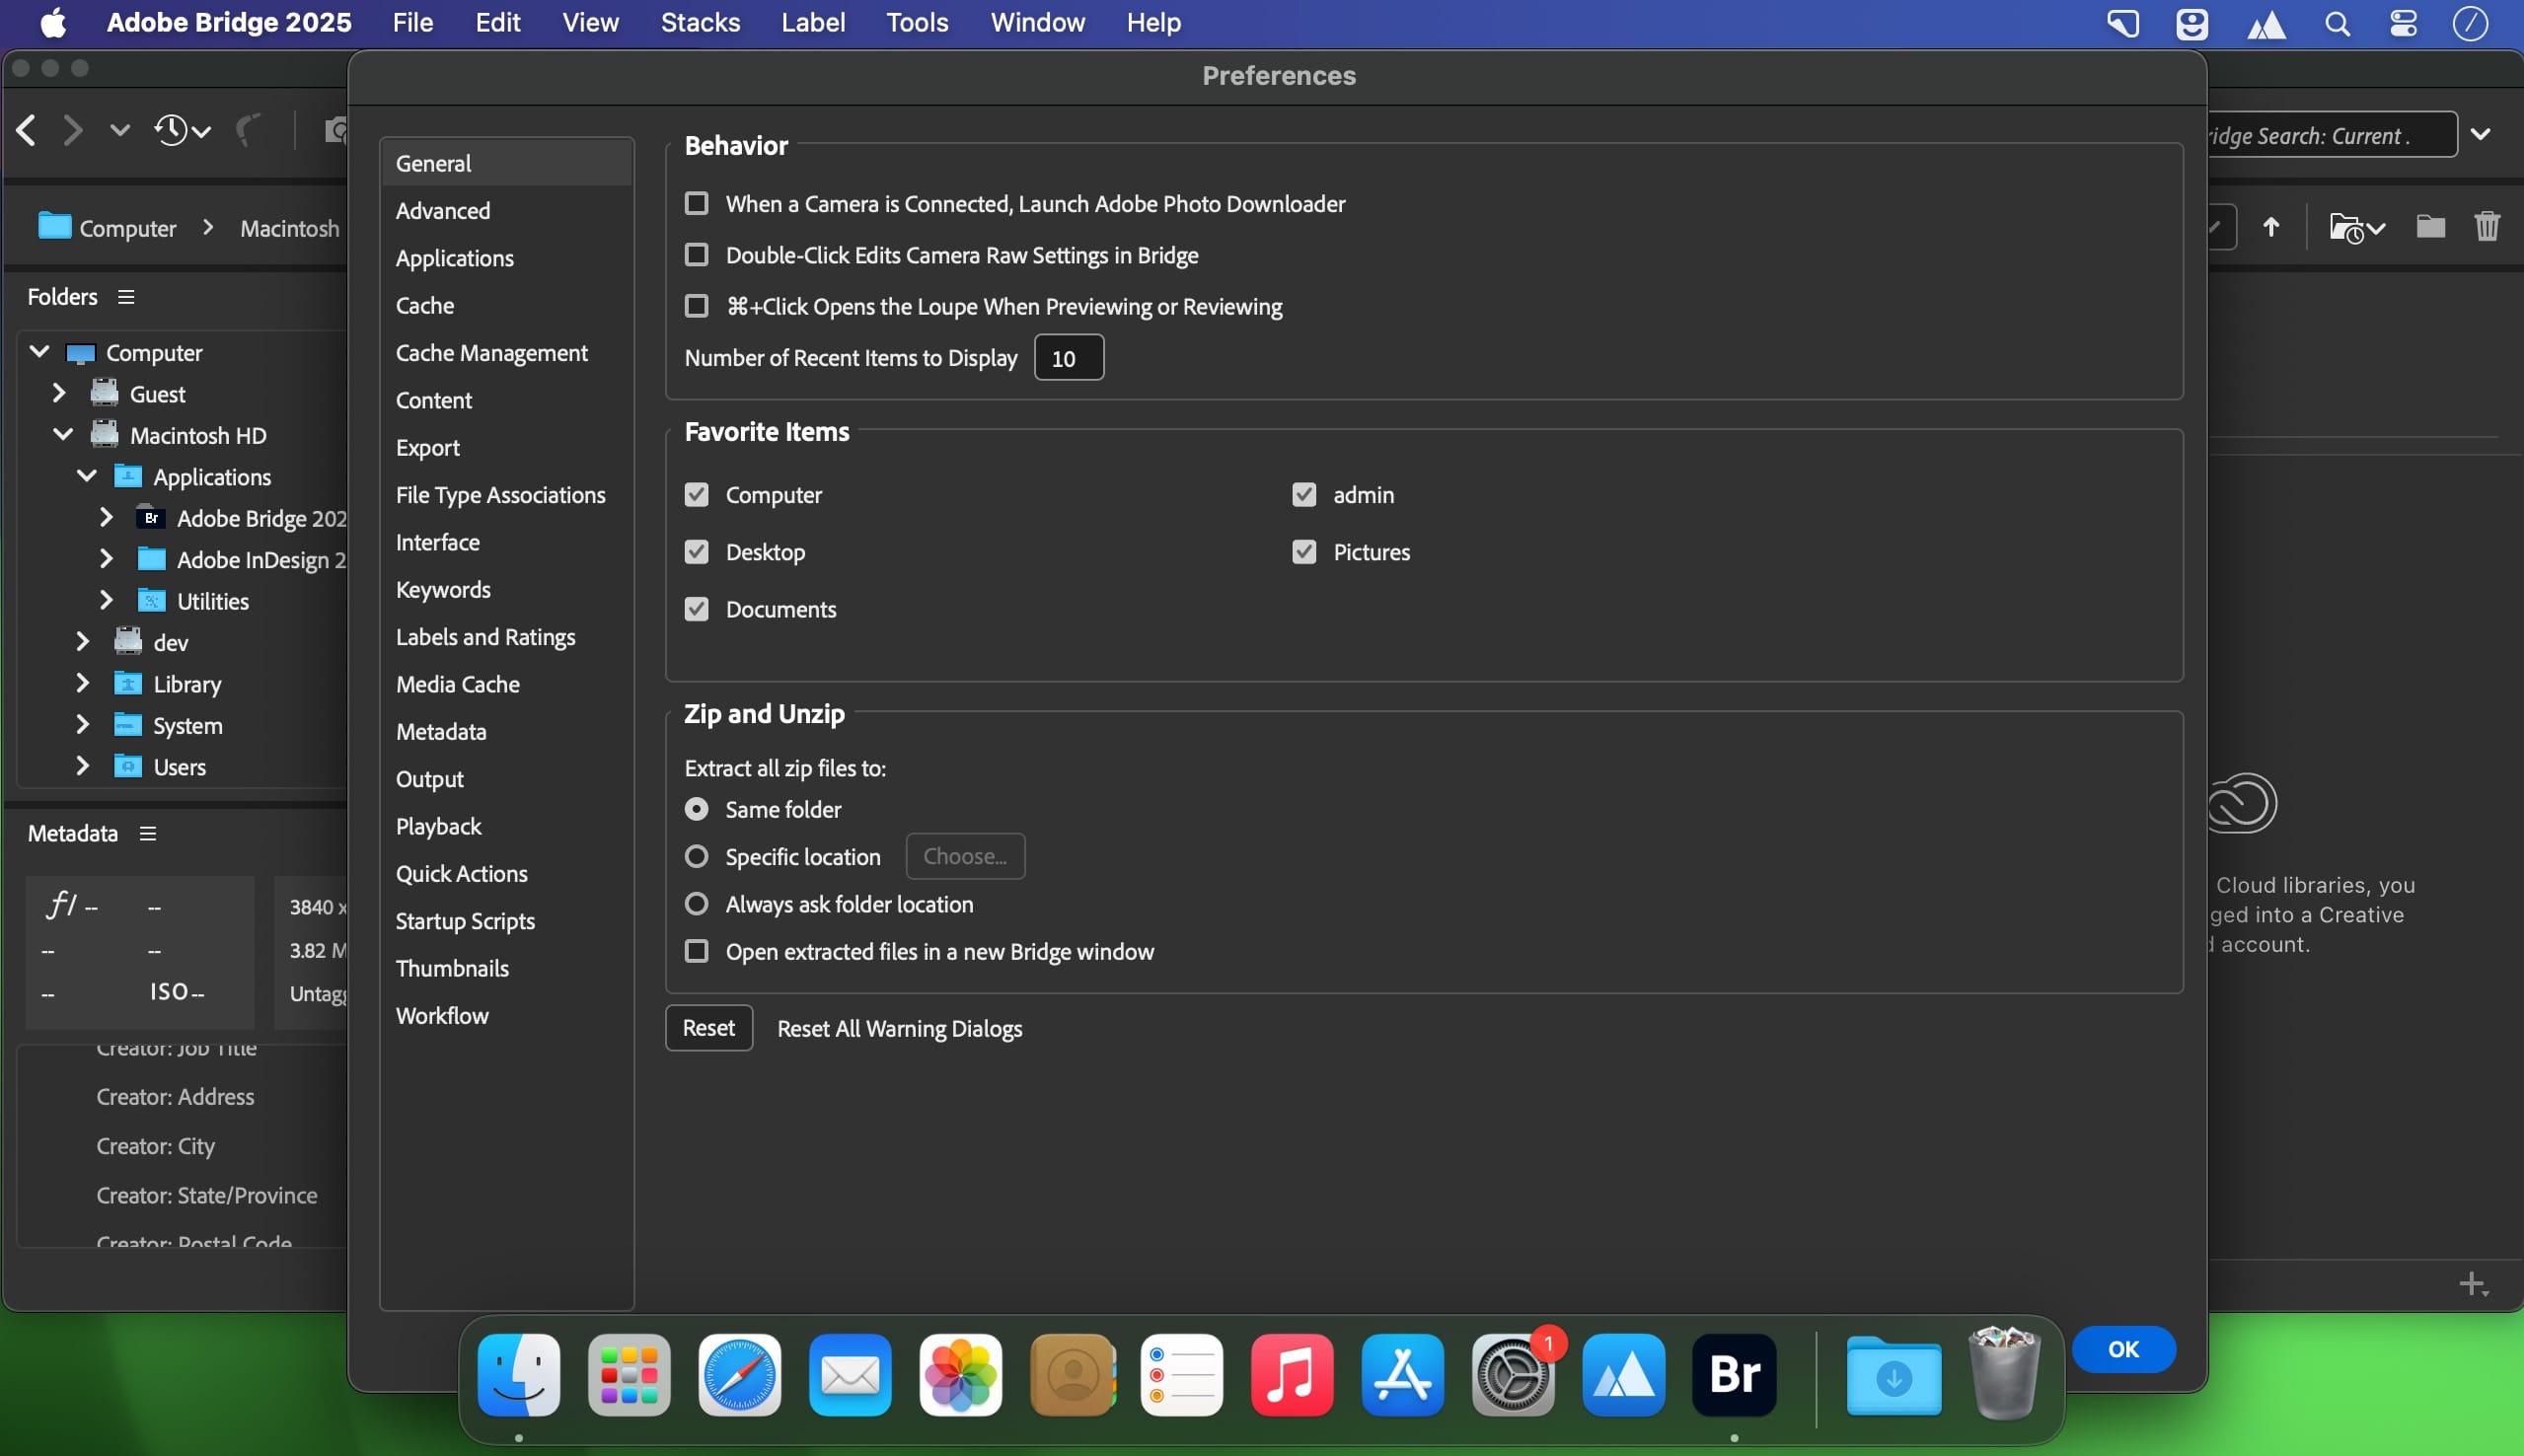Click the upward arrow icon in Bridge toolbar

[2271, 227]
